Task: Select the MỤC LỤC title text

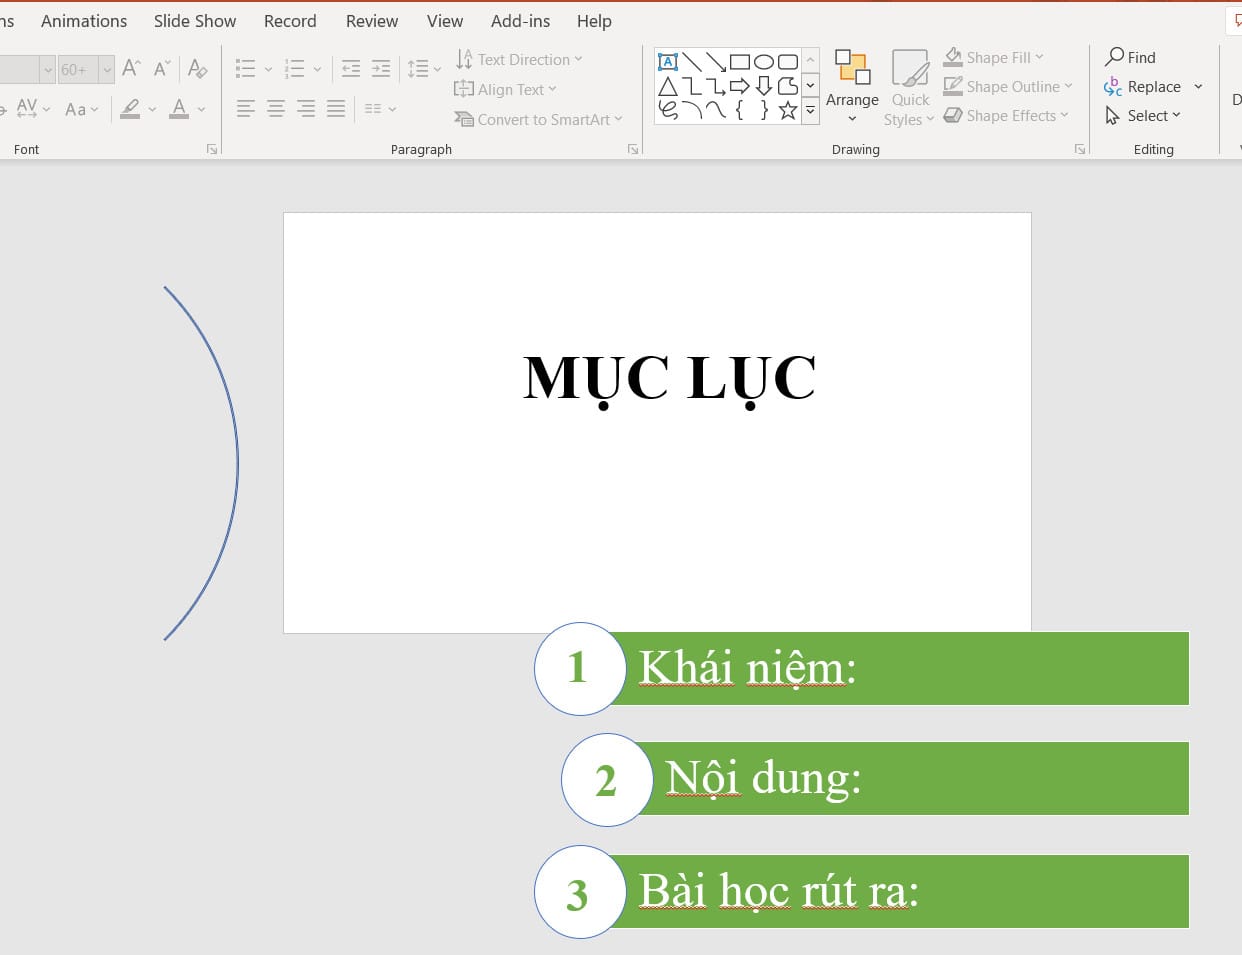Action: click(x=669, y=380)
